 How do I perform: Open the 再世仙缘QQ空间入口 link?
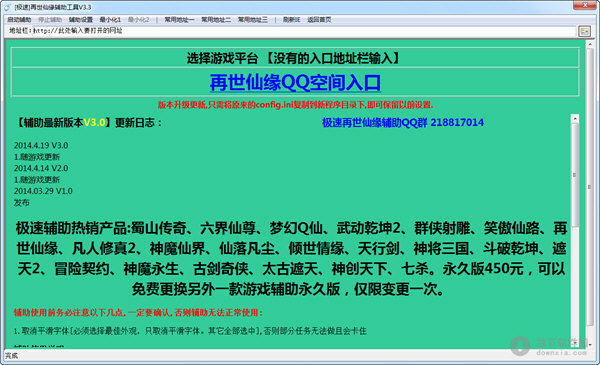click(295, 82)
